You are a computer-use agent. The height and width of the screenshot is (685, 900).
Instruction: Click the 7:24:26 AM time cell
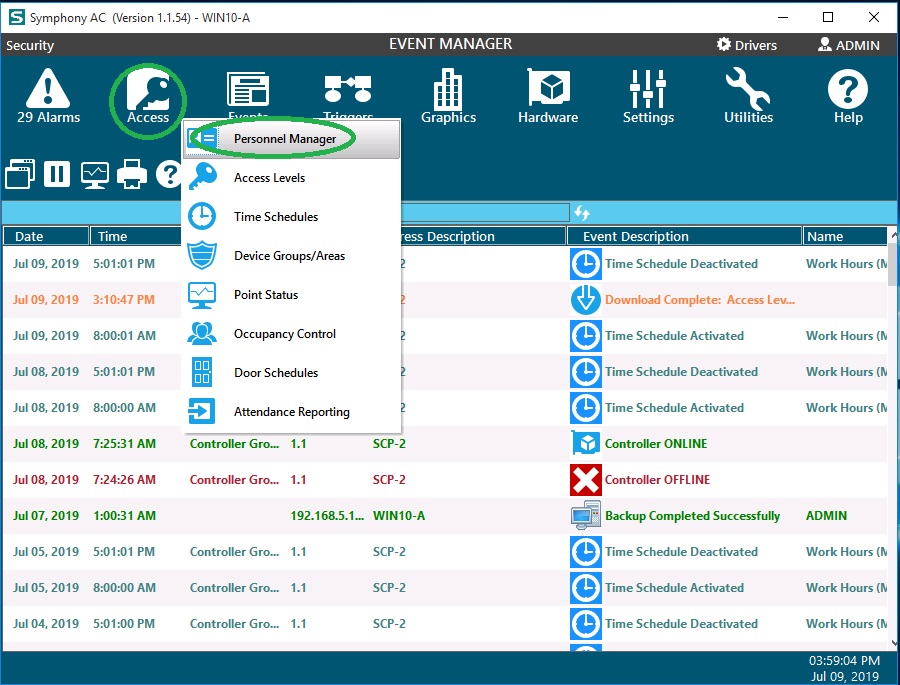[x=125, y=479]
